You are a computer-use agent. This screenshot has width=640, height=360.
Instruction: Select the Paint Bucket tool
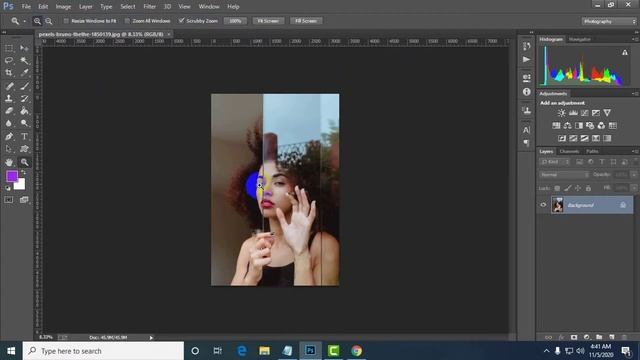click(24, 111)
